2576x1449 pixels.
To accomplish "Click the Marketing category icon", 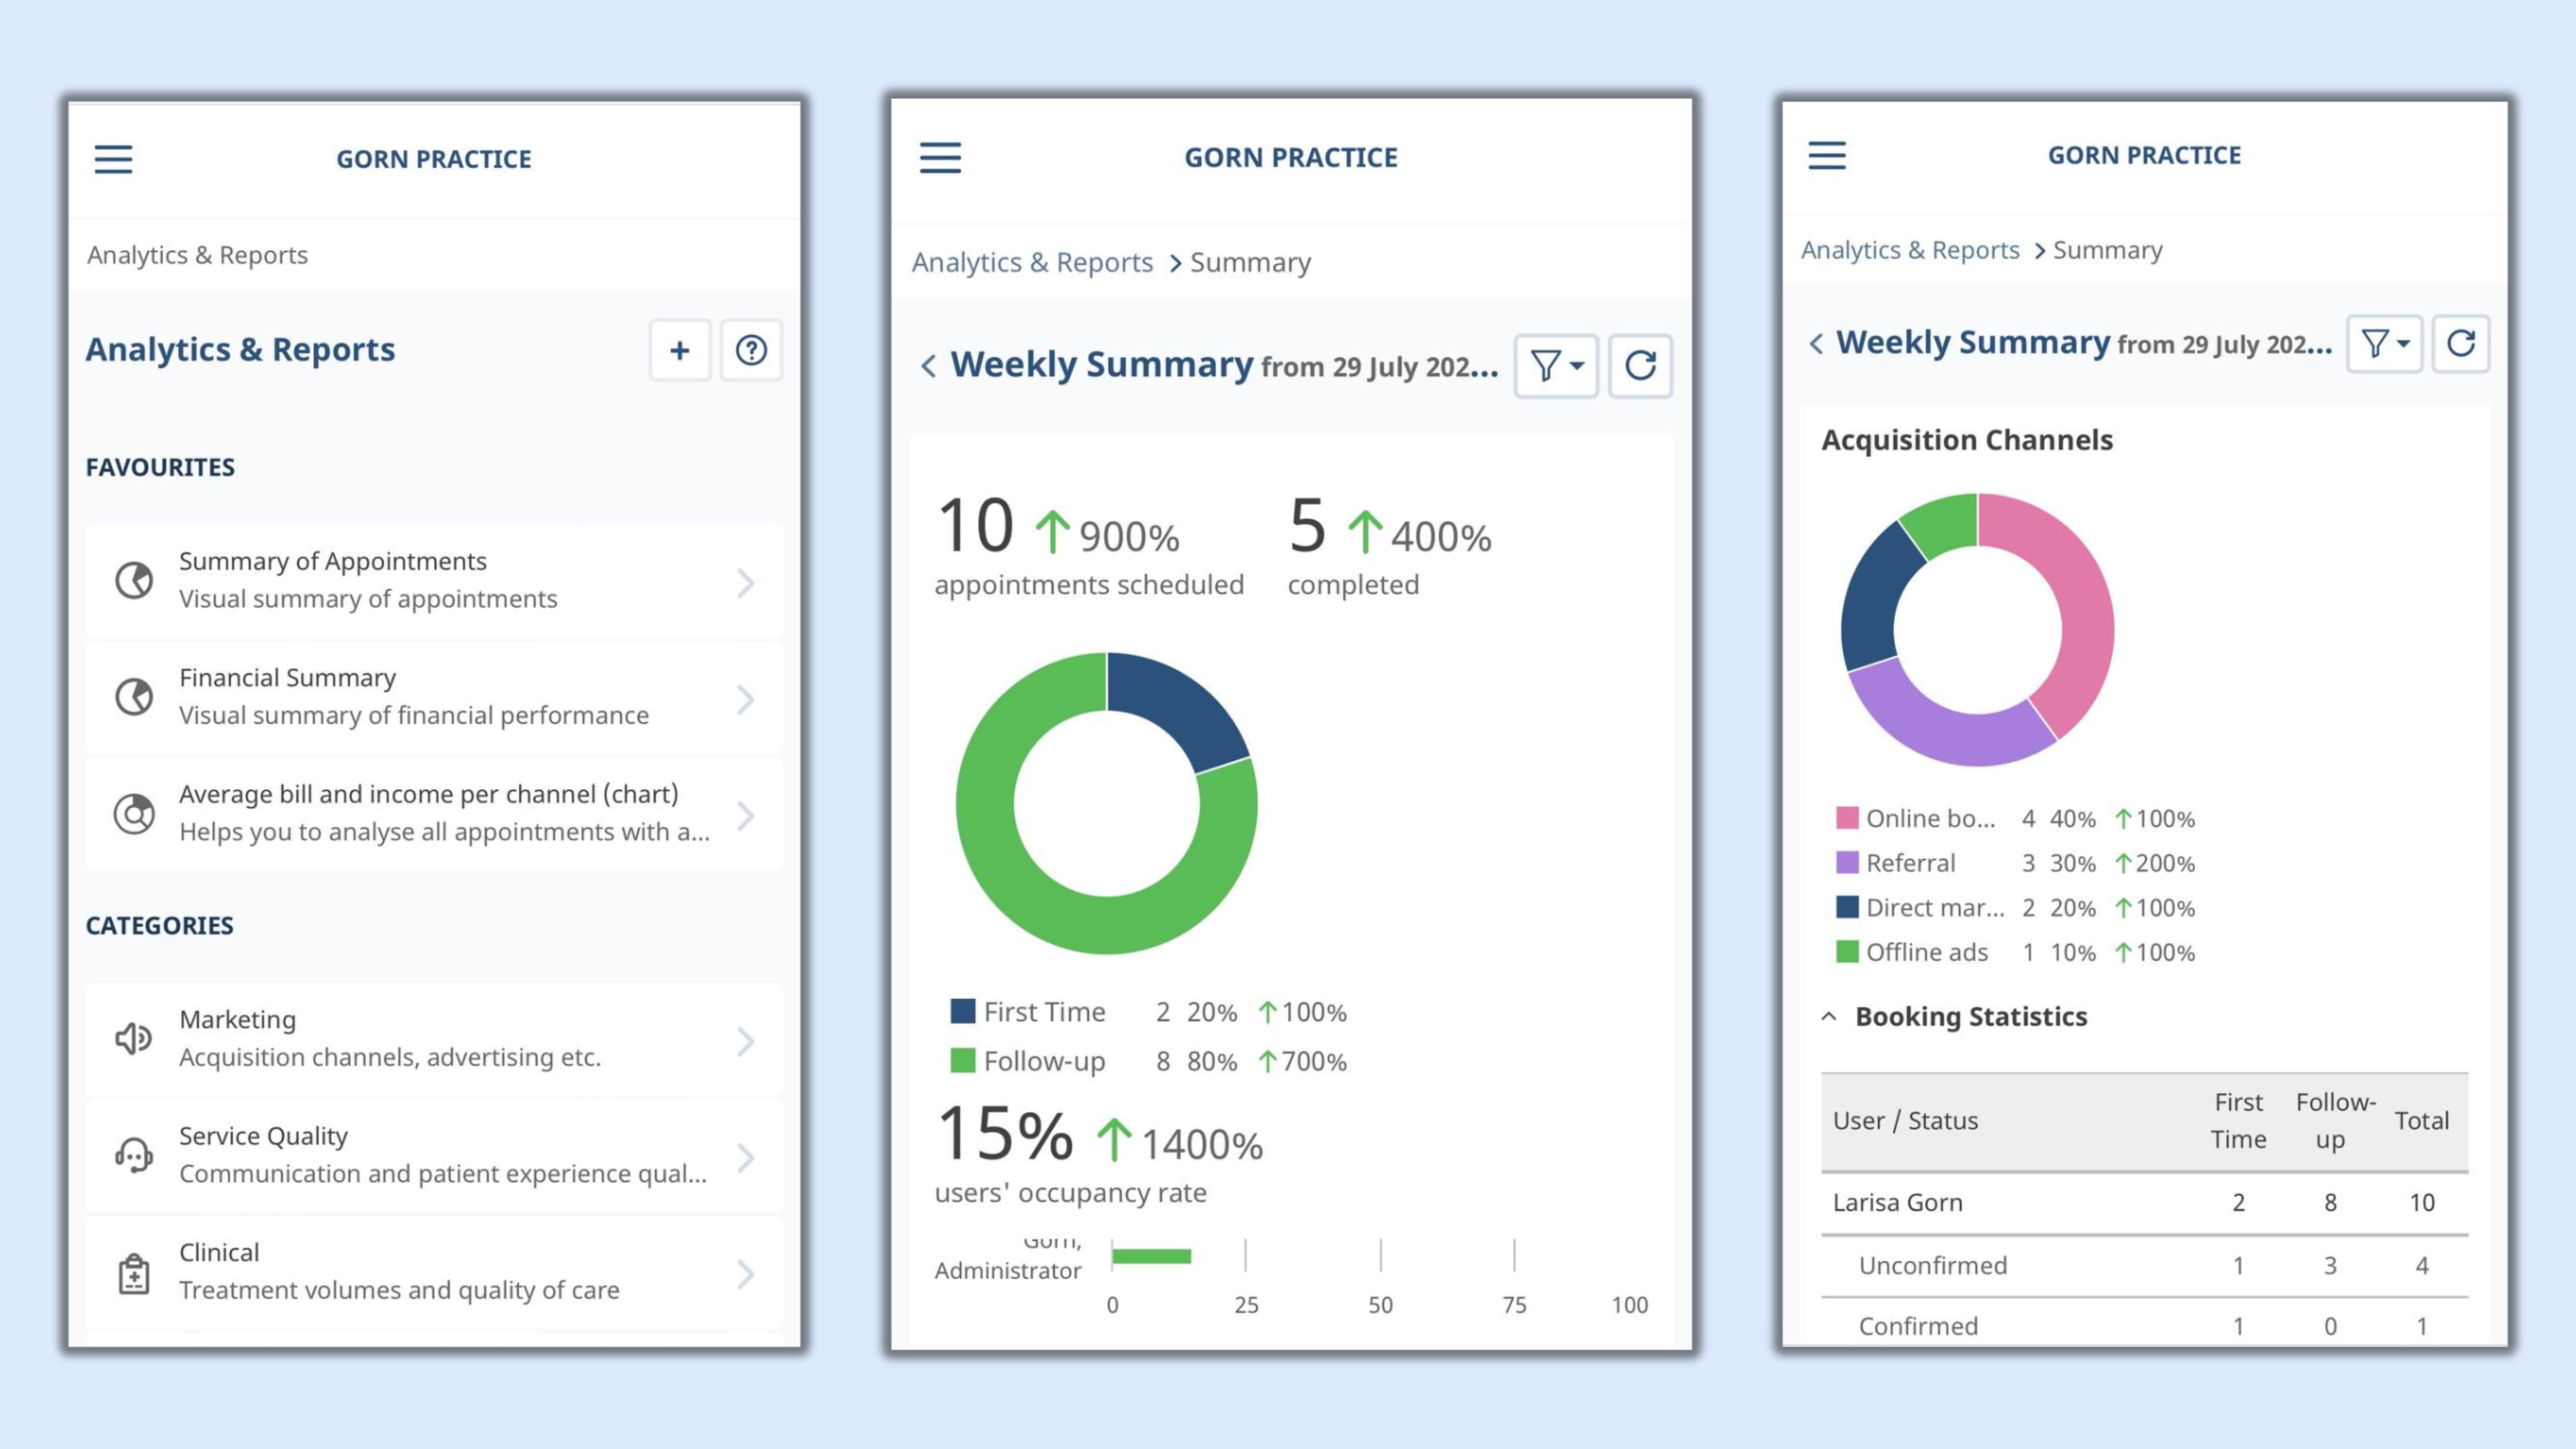I will pyautogui.click(x=135, y=1037).
